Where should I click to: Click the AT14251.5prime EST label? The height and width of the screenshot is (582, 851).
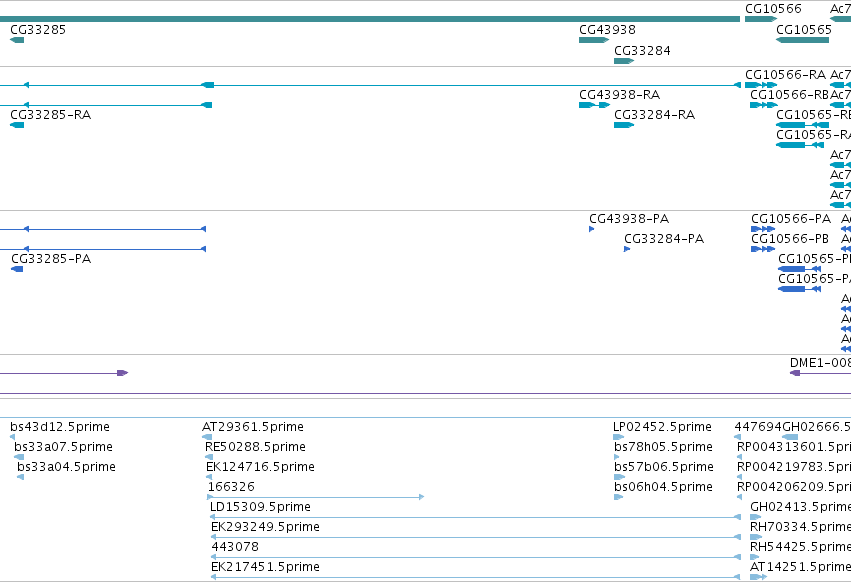point(800,567)
